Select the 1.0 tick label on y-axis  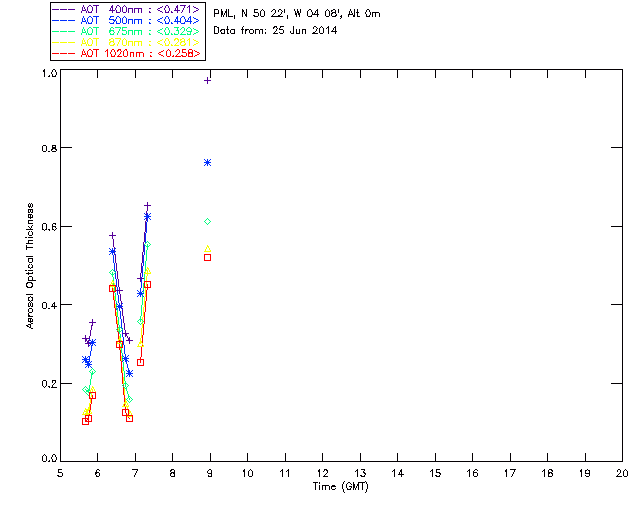tap(48, 74)
